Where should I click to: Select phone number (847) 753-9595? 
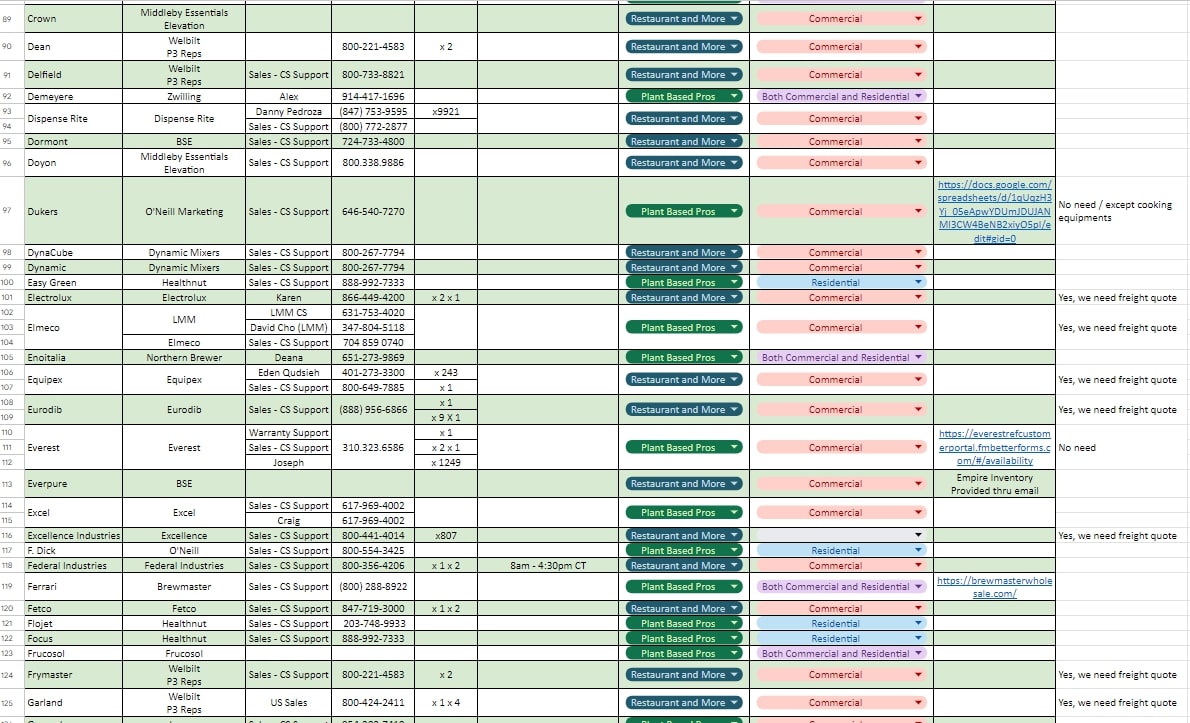(373, 112)
